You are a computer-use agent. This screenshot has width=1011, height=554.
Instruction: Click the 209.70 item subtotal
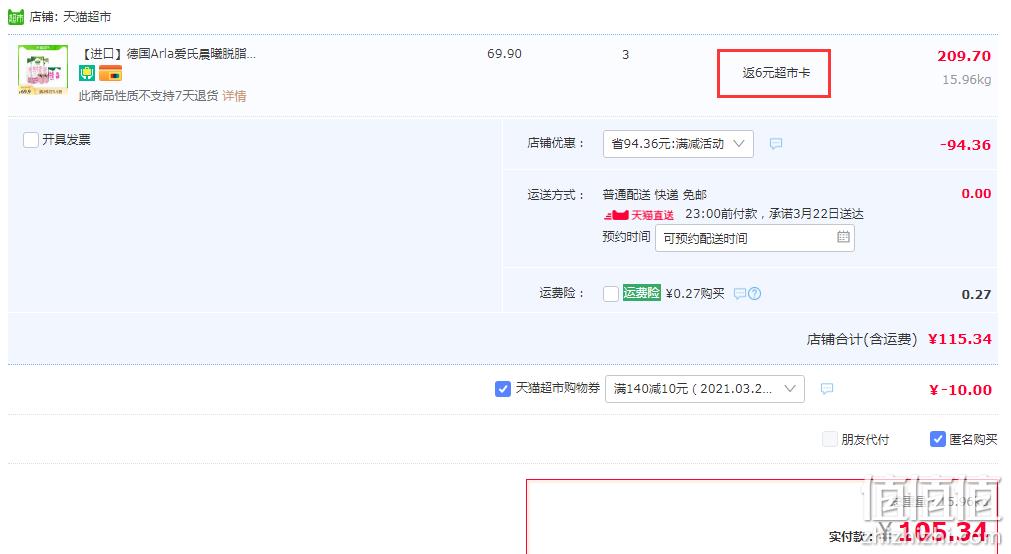click(964, 56)
